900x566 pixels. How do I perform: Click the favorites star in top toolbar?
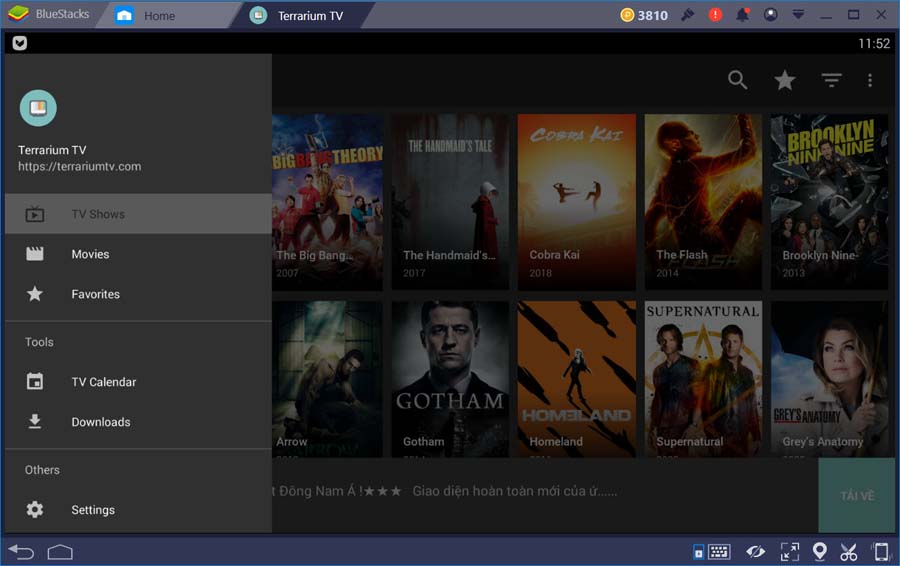785,80
